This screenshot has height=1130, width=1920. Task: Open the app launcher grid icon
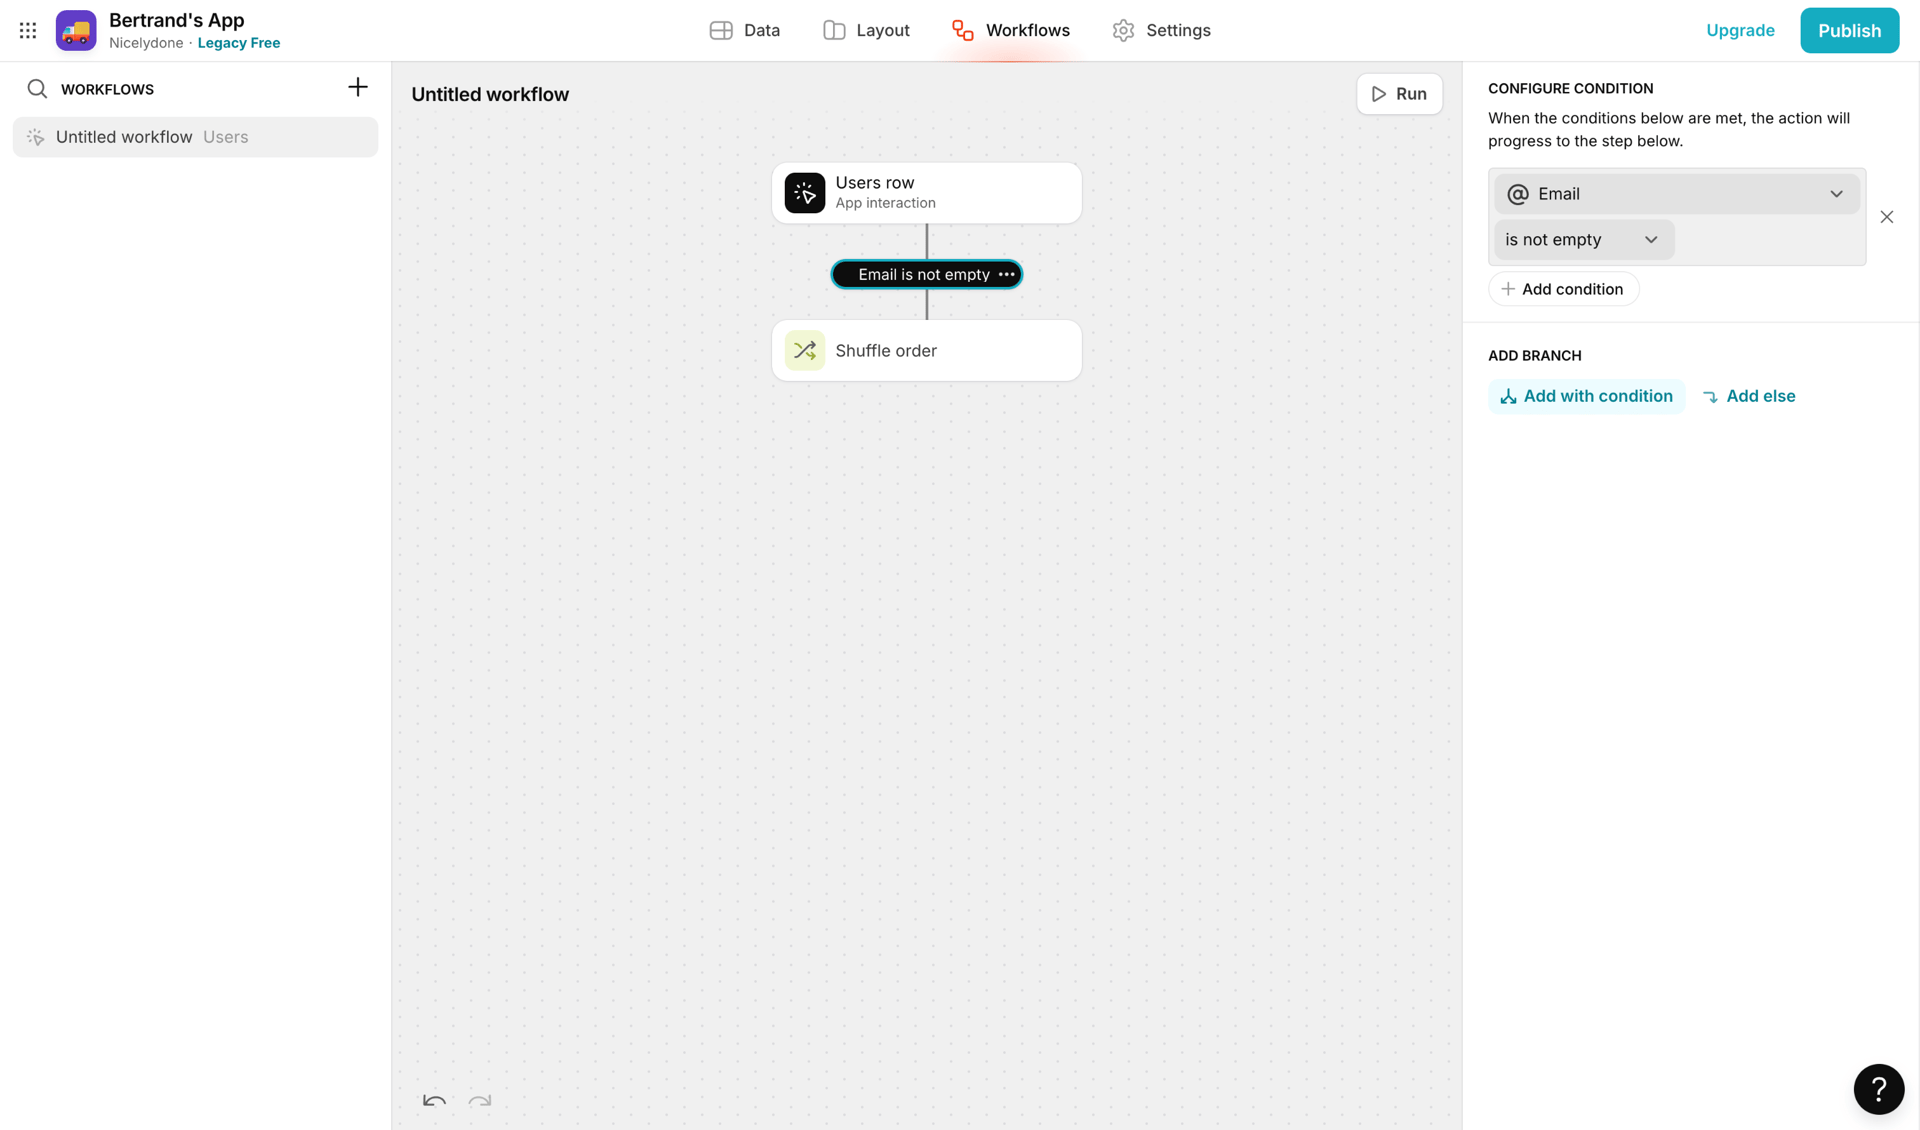(x=27, y=30)
